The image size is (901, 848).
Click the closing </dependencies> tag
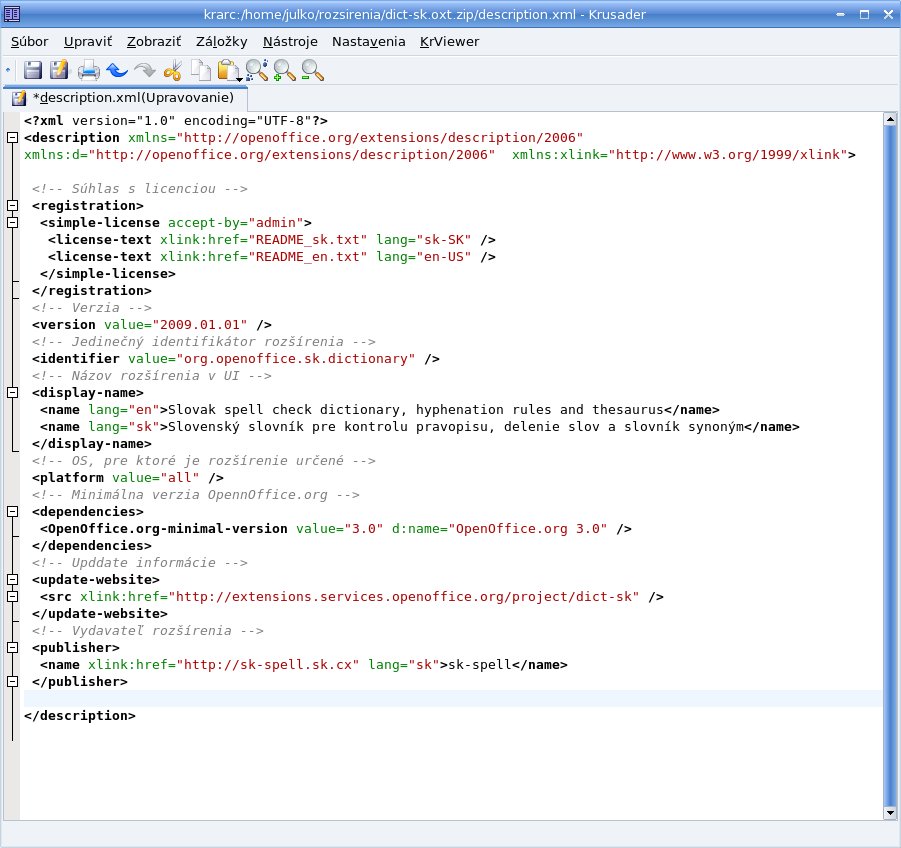[92, 546]
